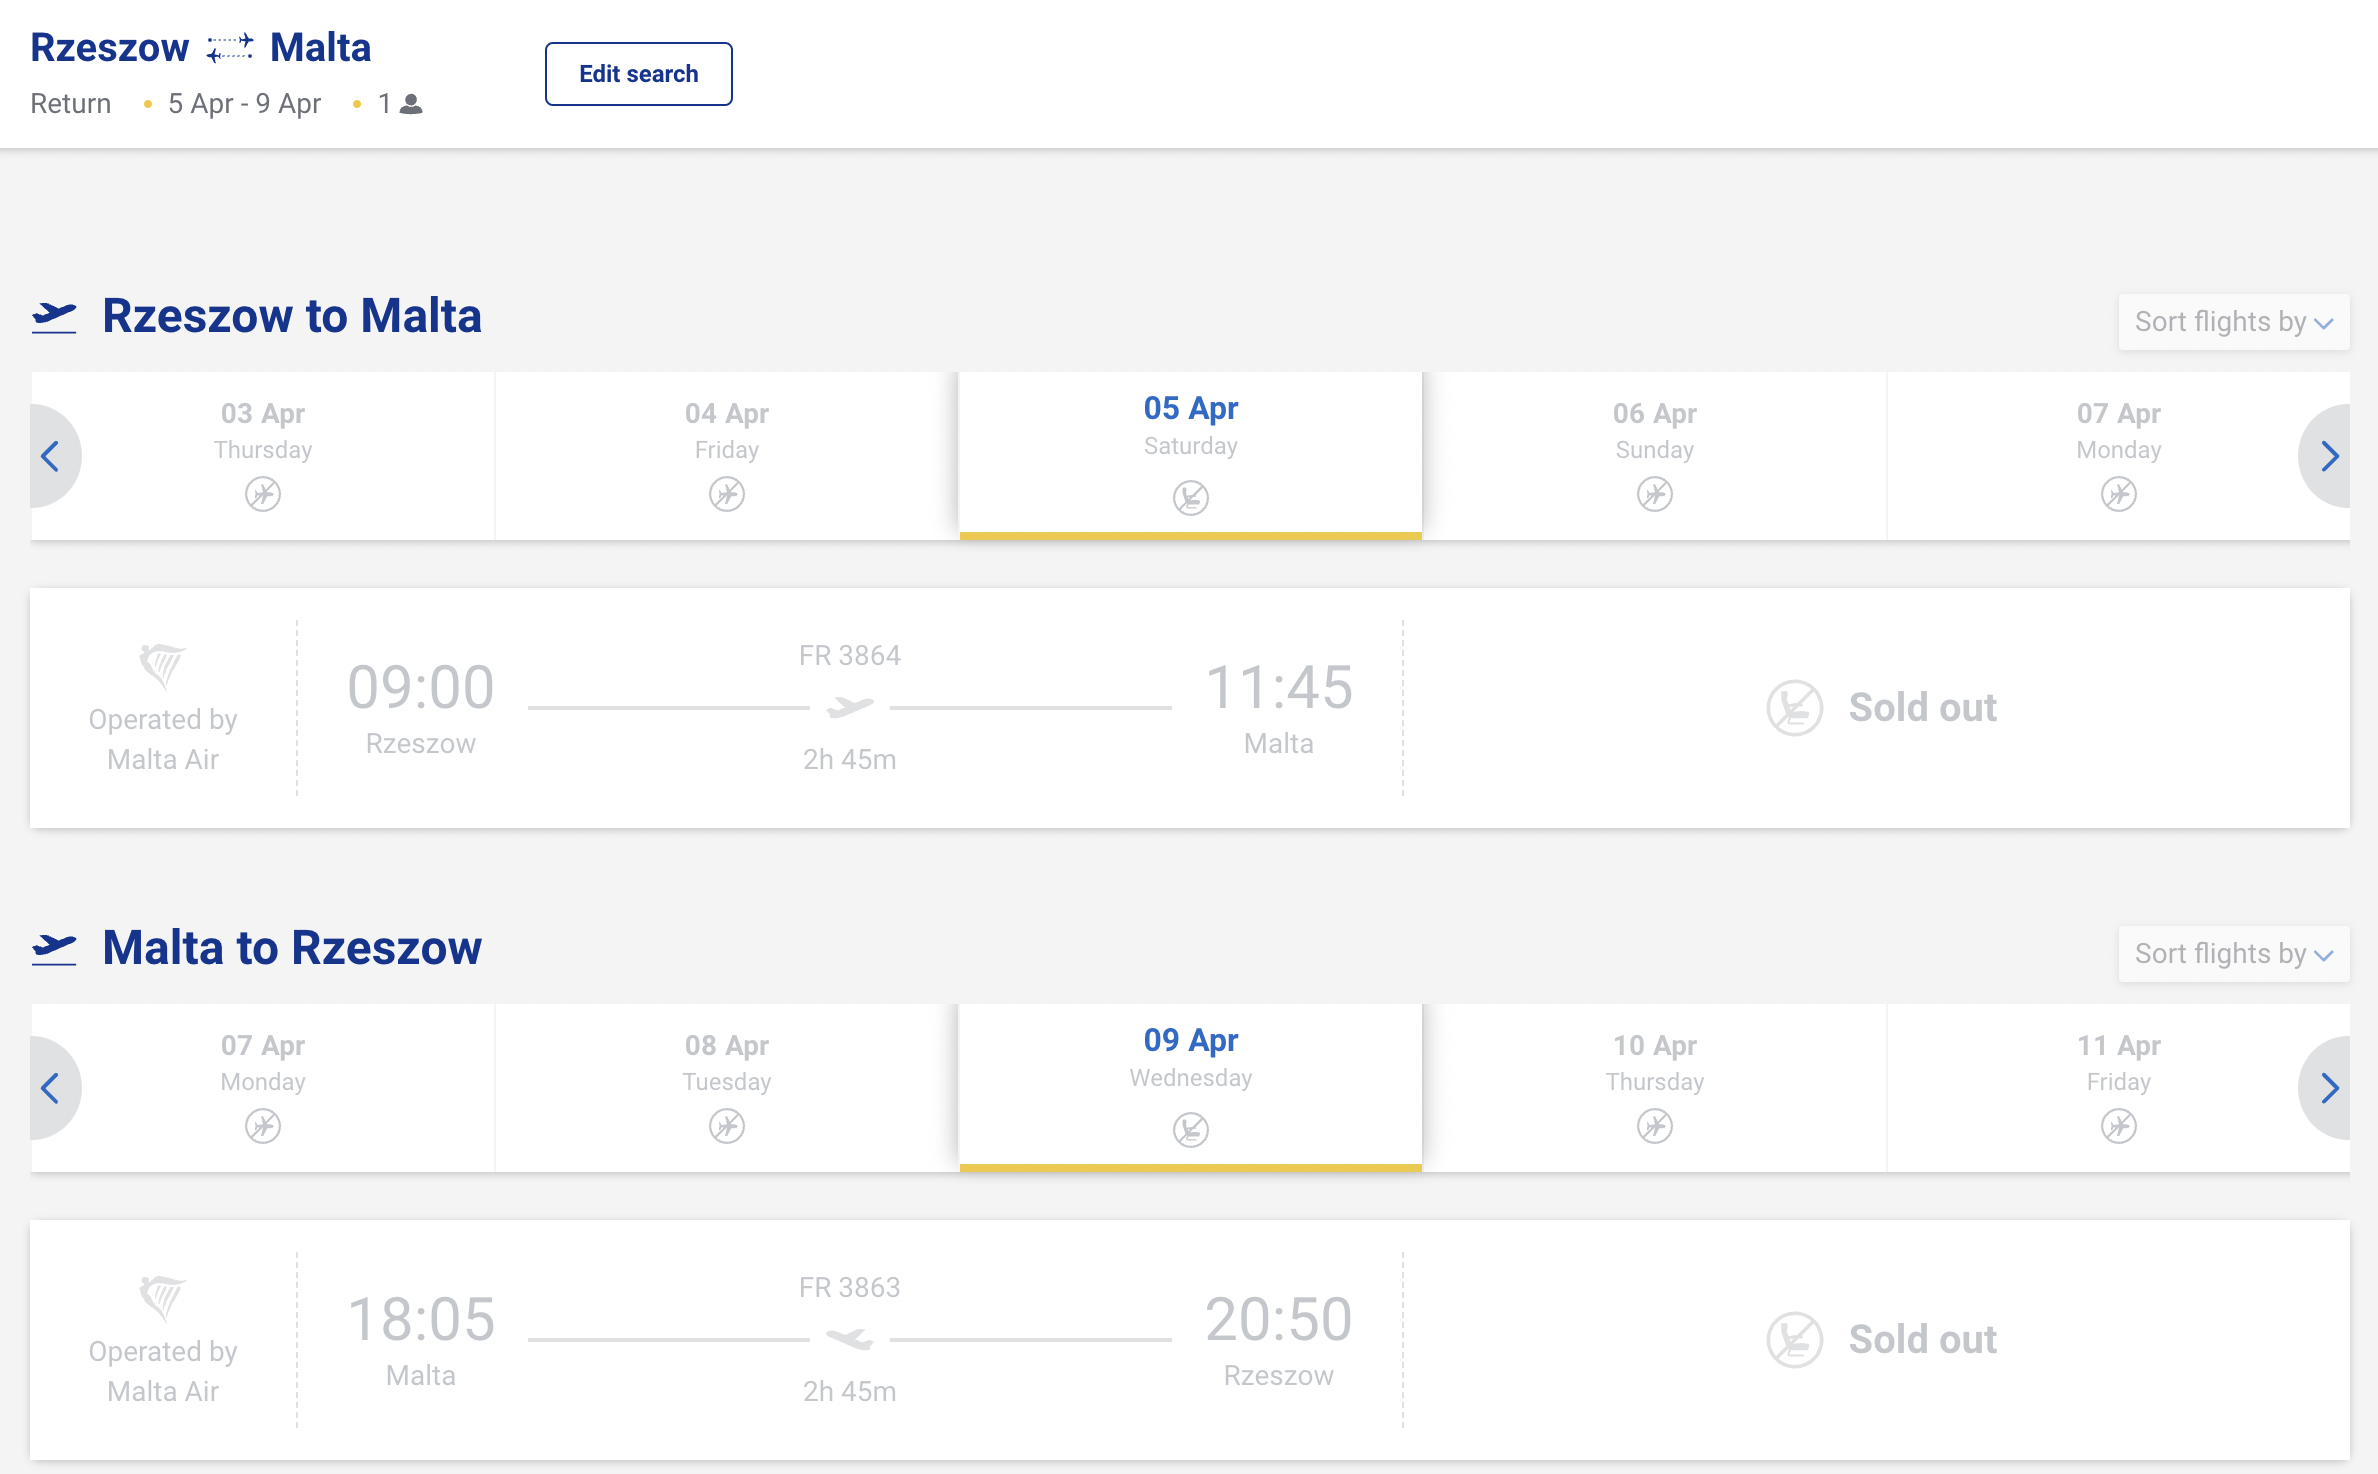Click the previous dates arrow for return flights

(52, 1088)
